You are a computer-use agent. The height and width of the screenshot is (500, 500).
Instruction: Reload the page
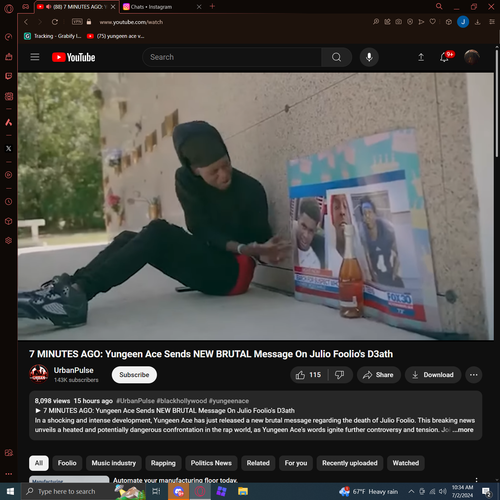pyautogui.click(x=55, y=22)
